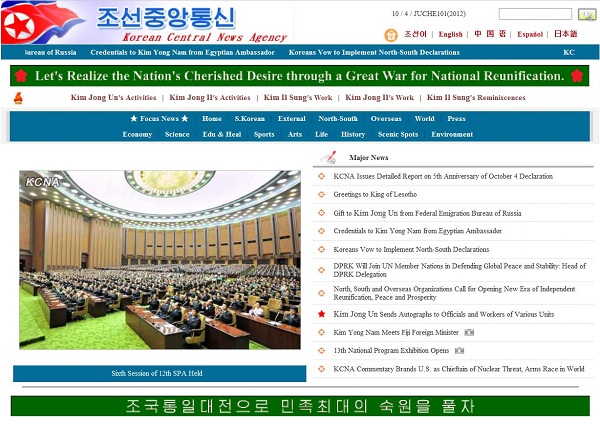Open Greetings to King of Lesotho article
Image resolution: width=600 pixels, height=427 pixels.
tap(375, 194)
